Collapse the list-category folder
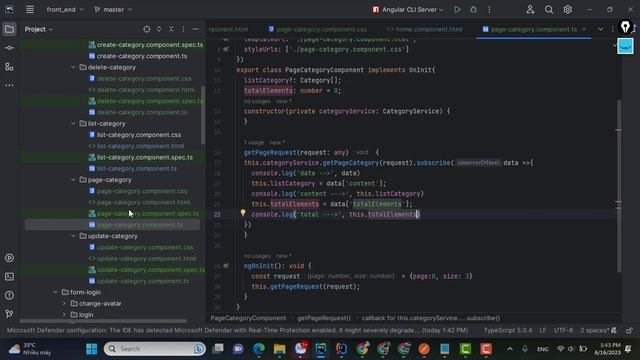 pos(73,123)
